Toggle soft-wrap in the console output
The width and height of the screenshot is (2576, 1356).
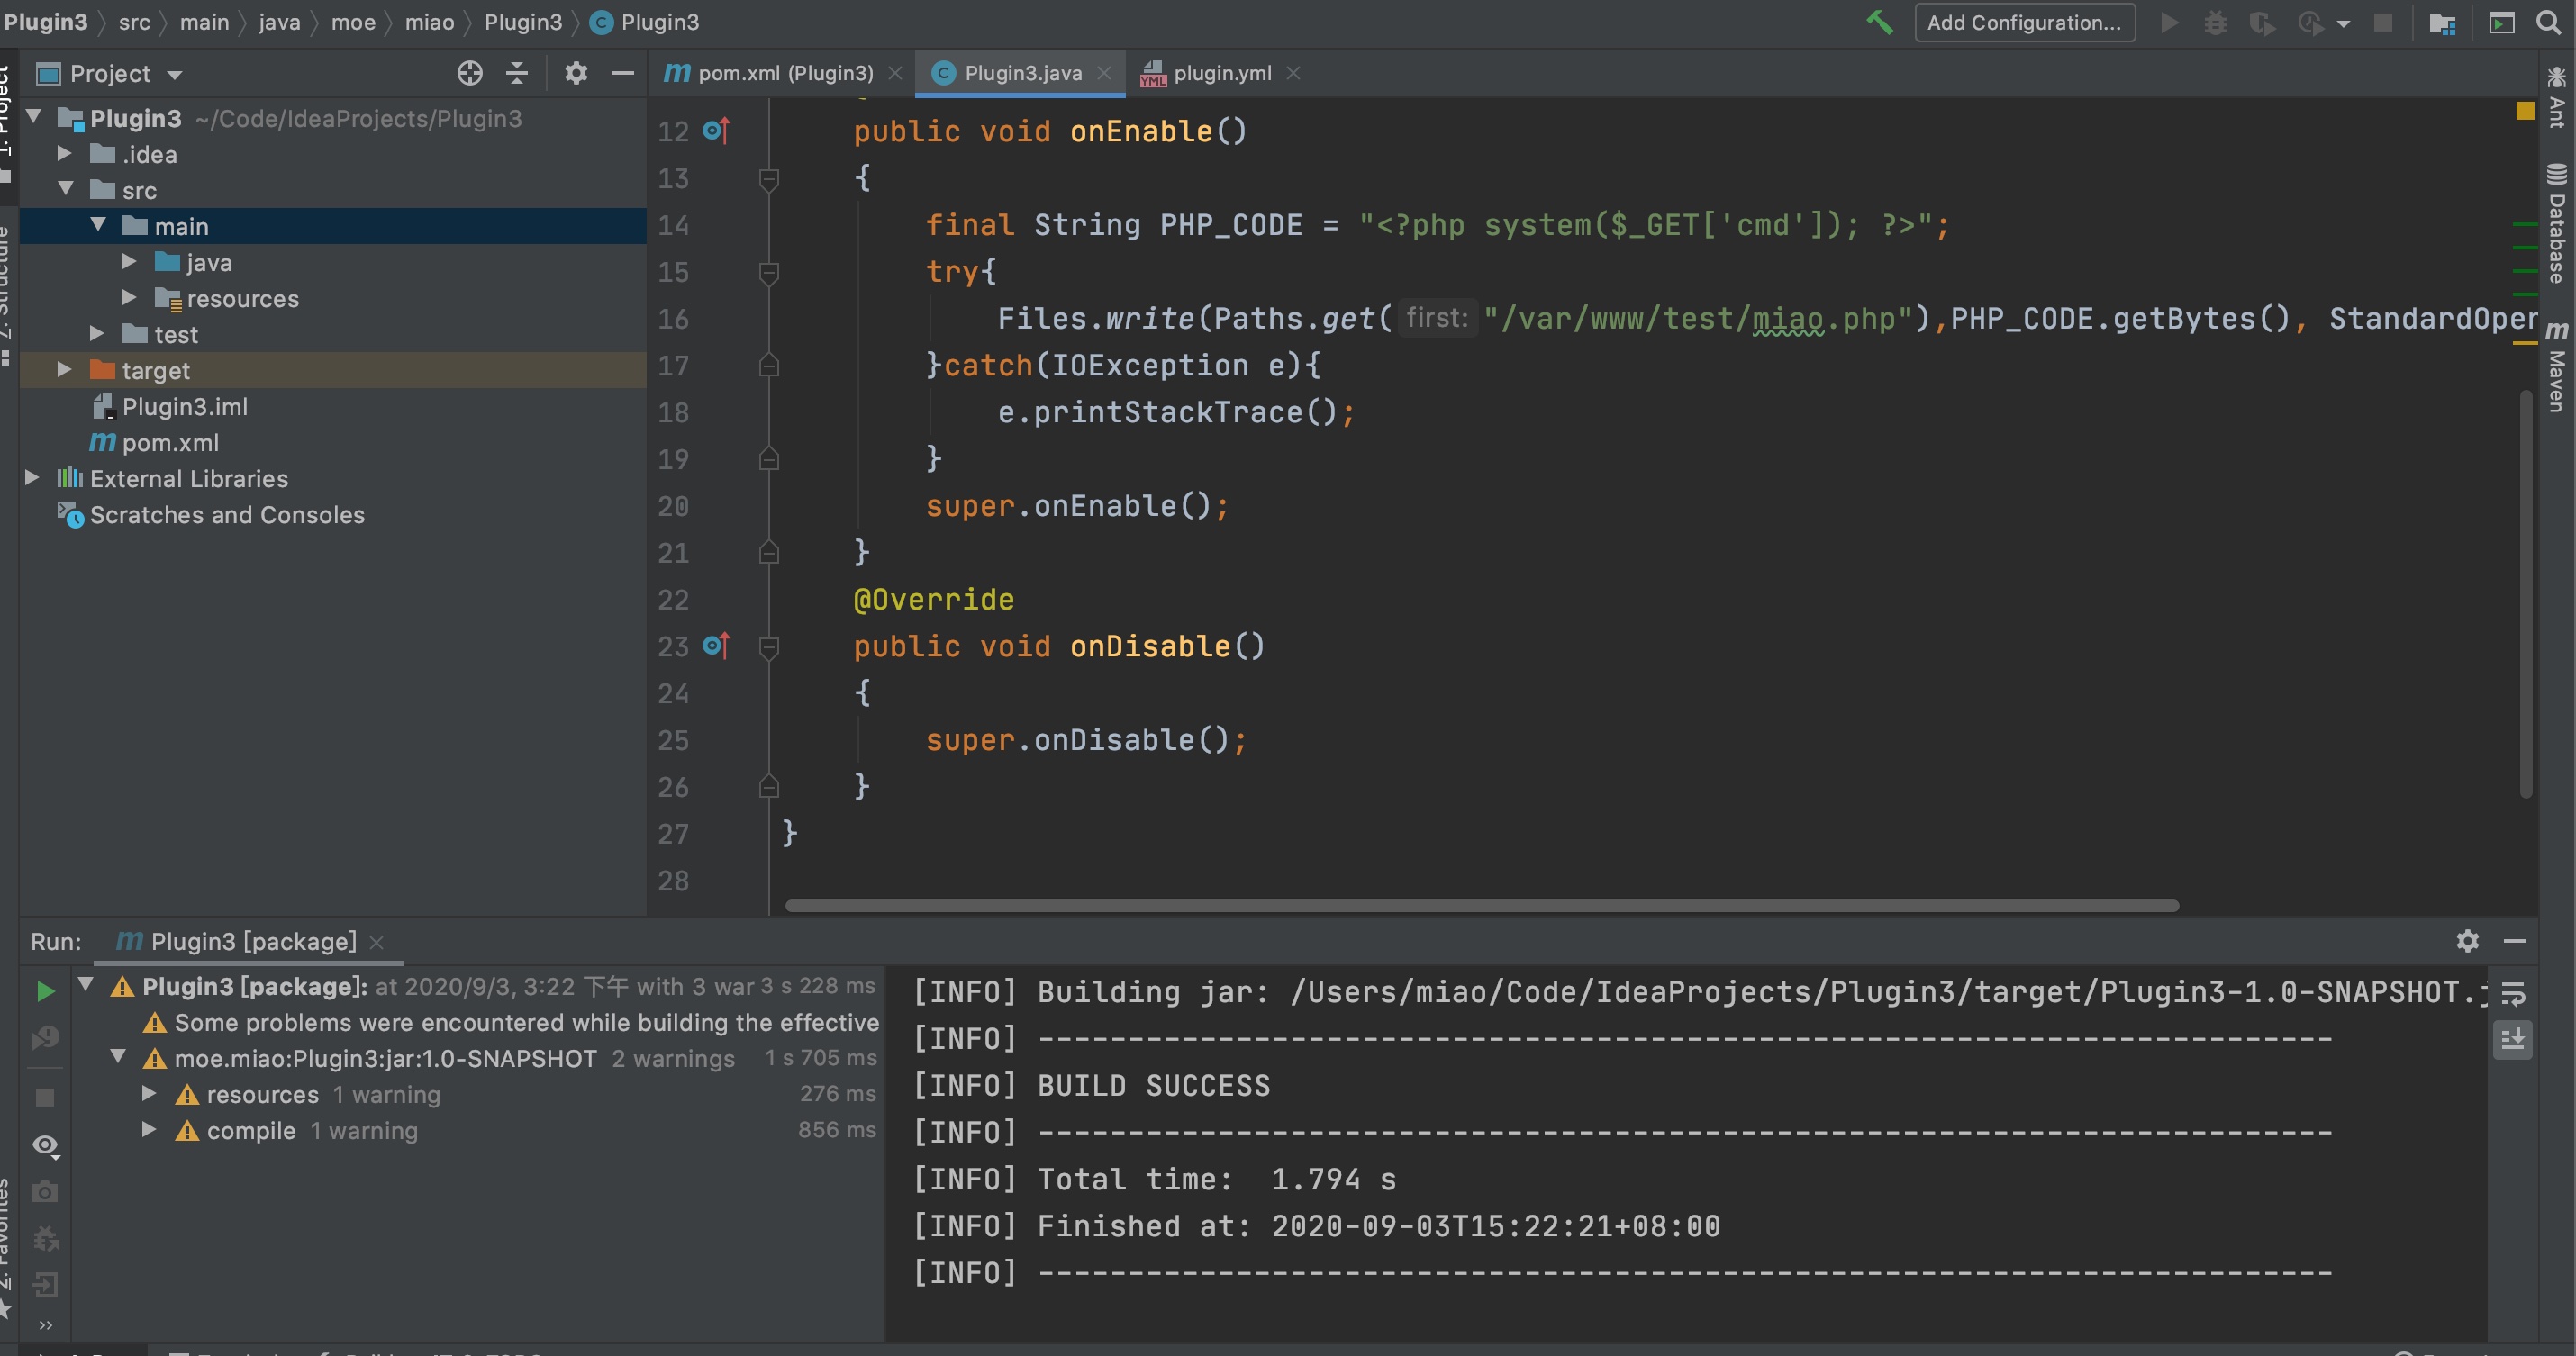[x=2513, y=993]
